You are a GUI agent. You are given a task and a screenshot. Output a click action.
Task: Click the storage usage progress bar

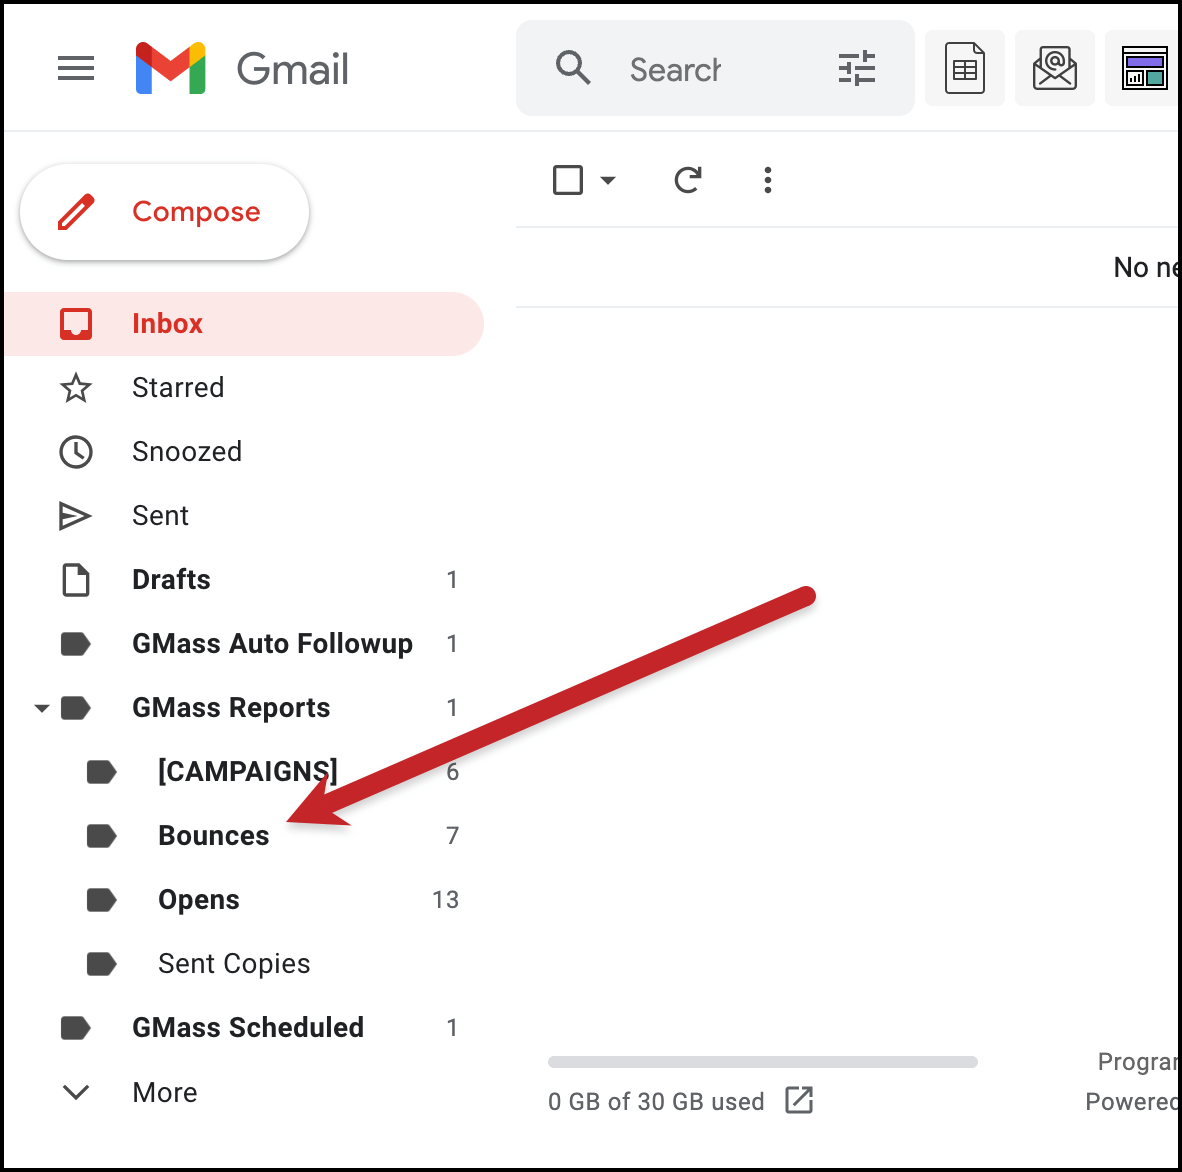763,1062
